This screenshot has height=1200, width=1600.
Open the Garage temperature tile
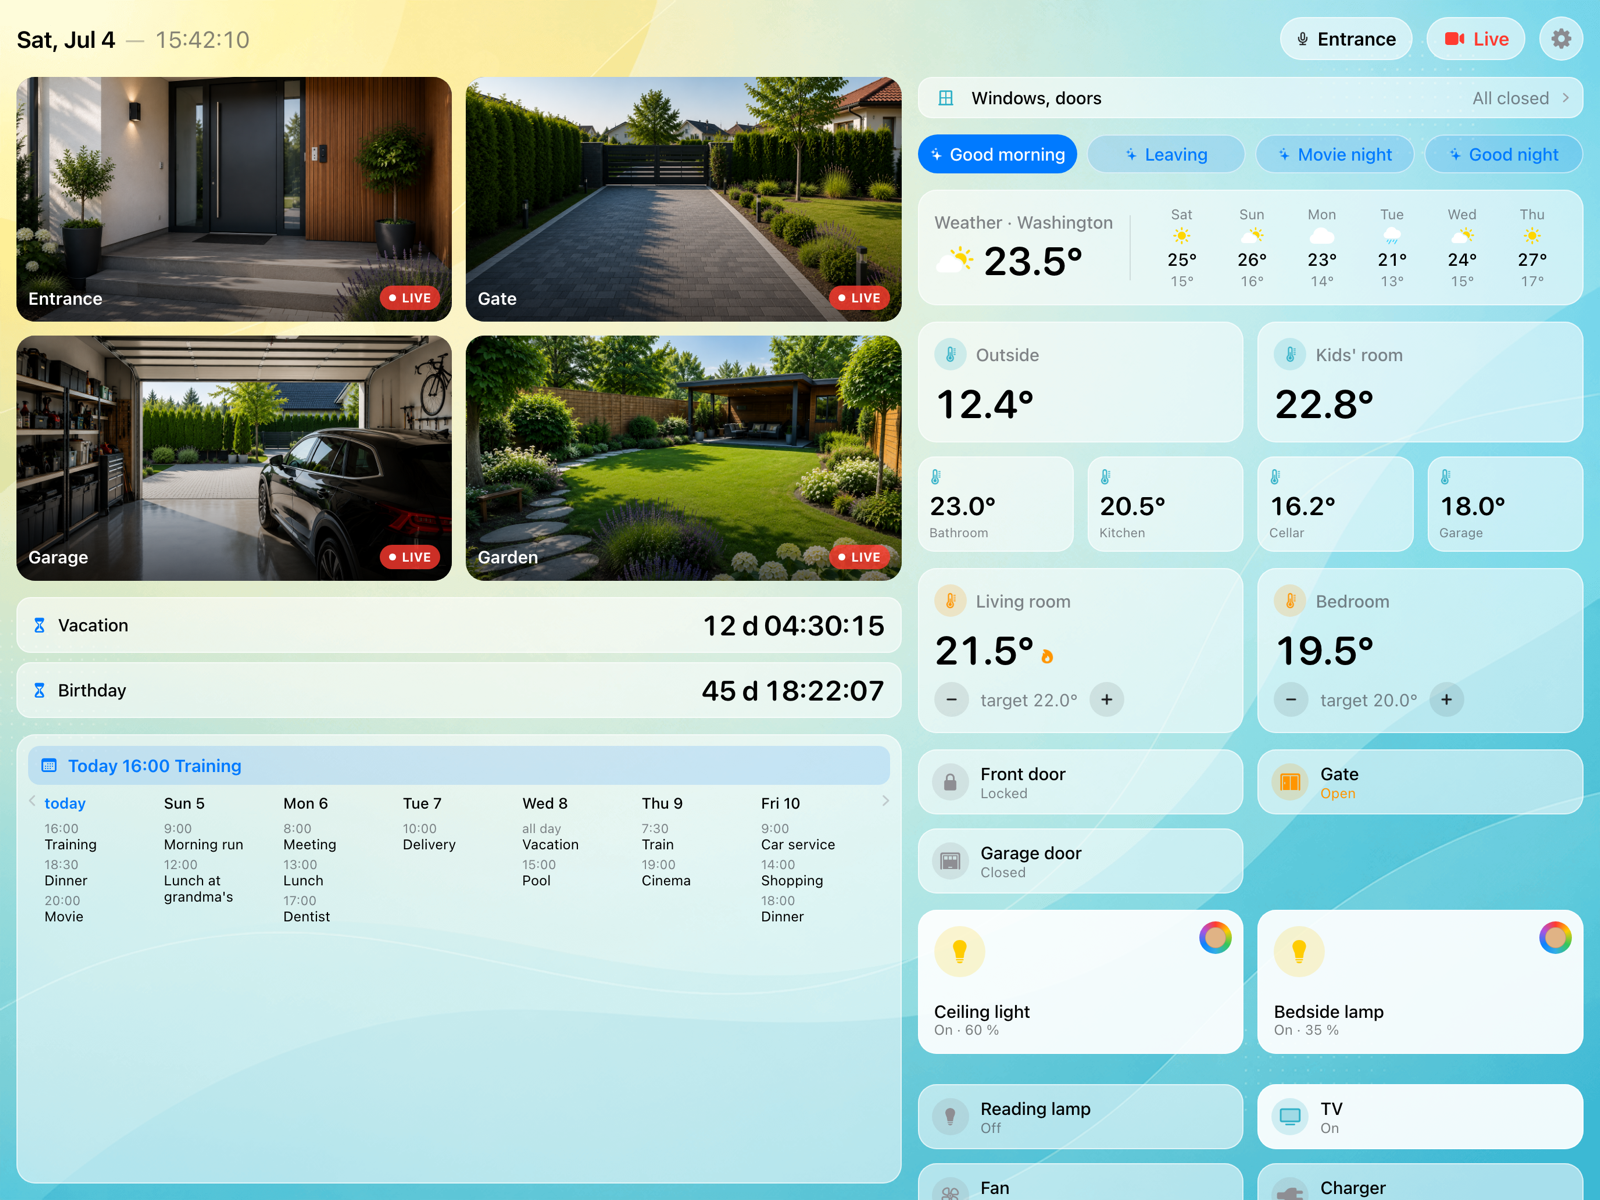pyautogui.click(x=1505, y=504)
